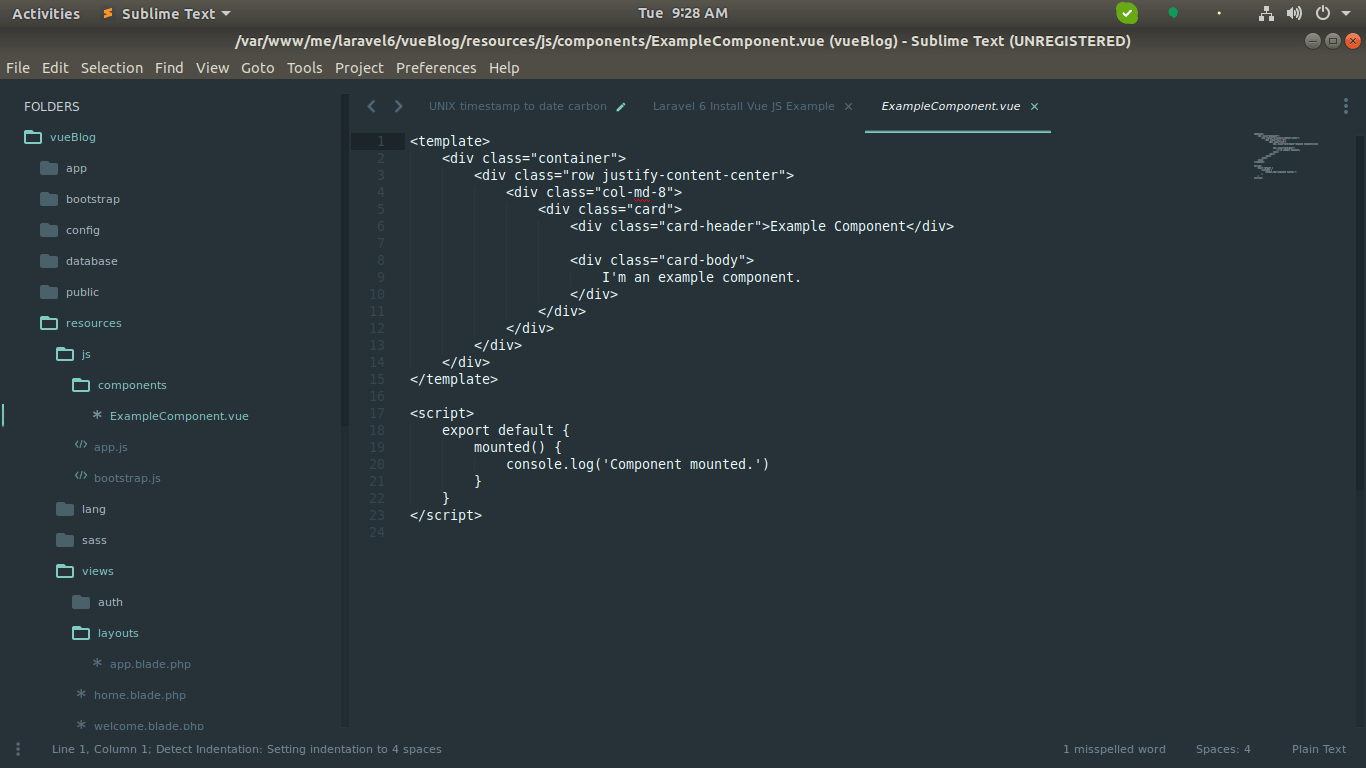Image resolution: width=1366 pixels, height=768 pixels.
Task: Open the tab bar three-dots context menu
Action: 1345,106
